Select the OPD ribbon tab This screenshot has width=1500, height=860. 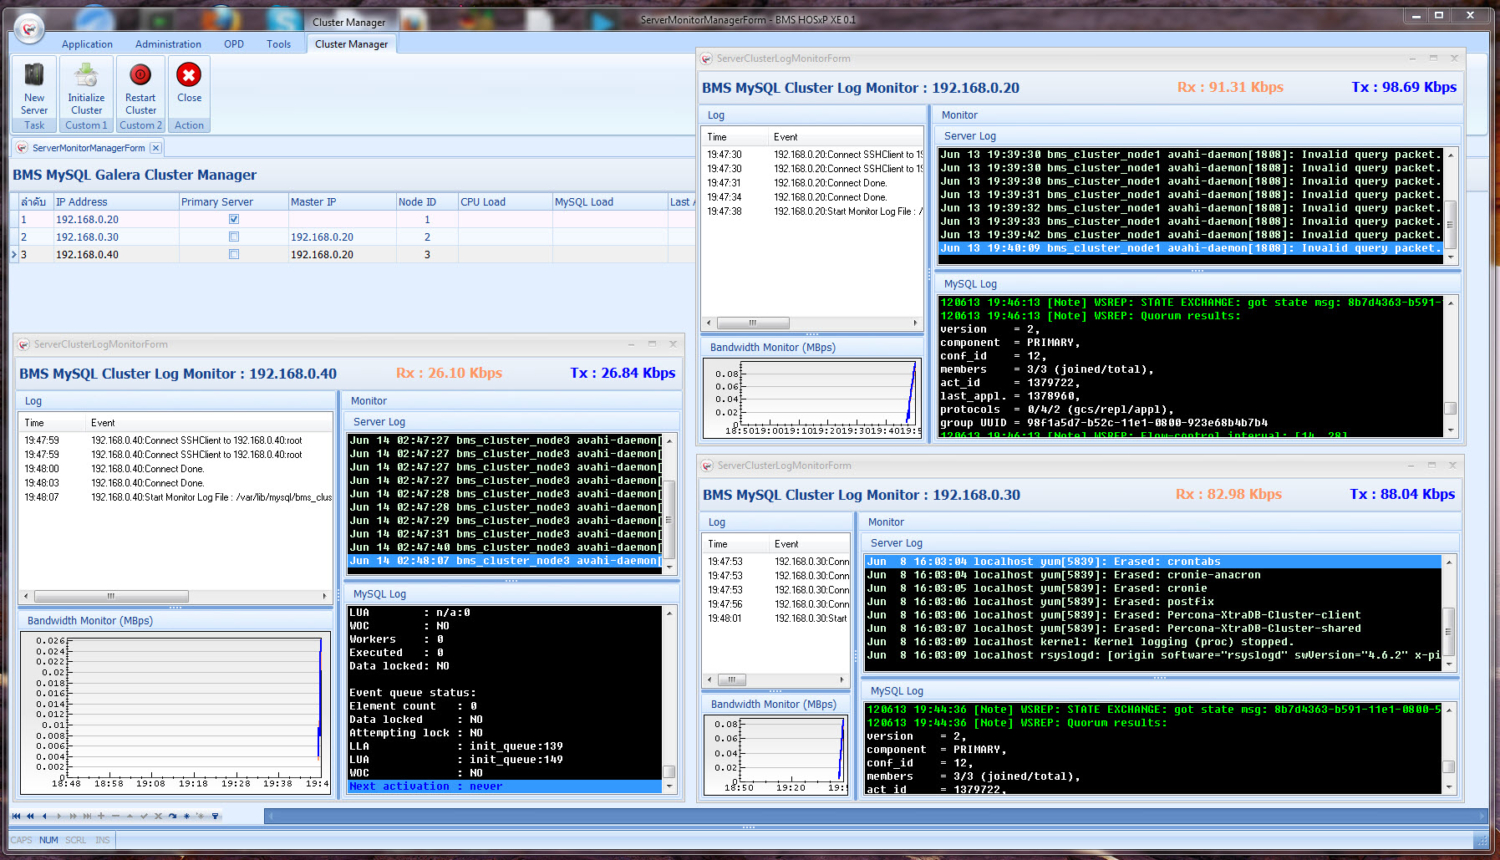[x=234, y=44]
